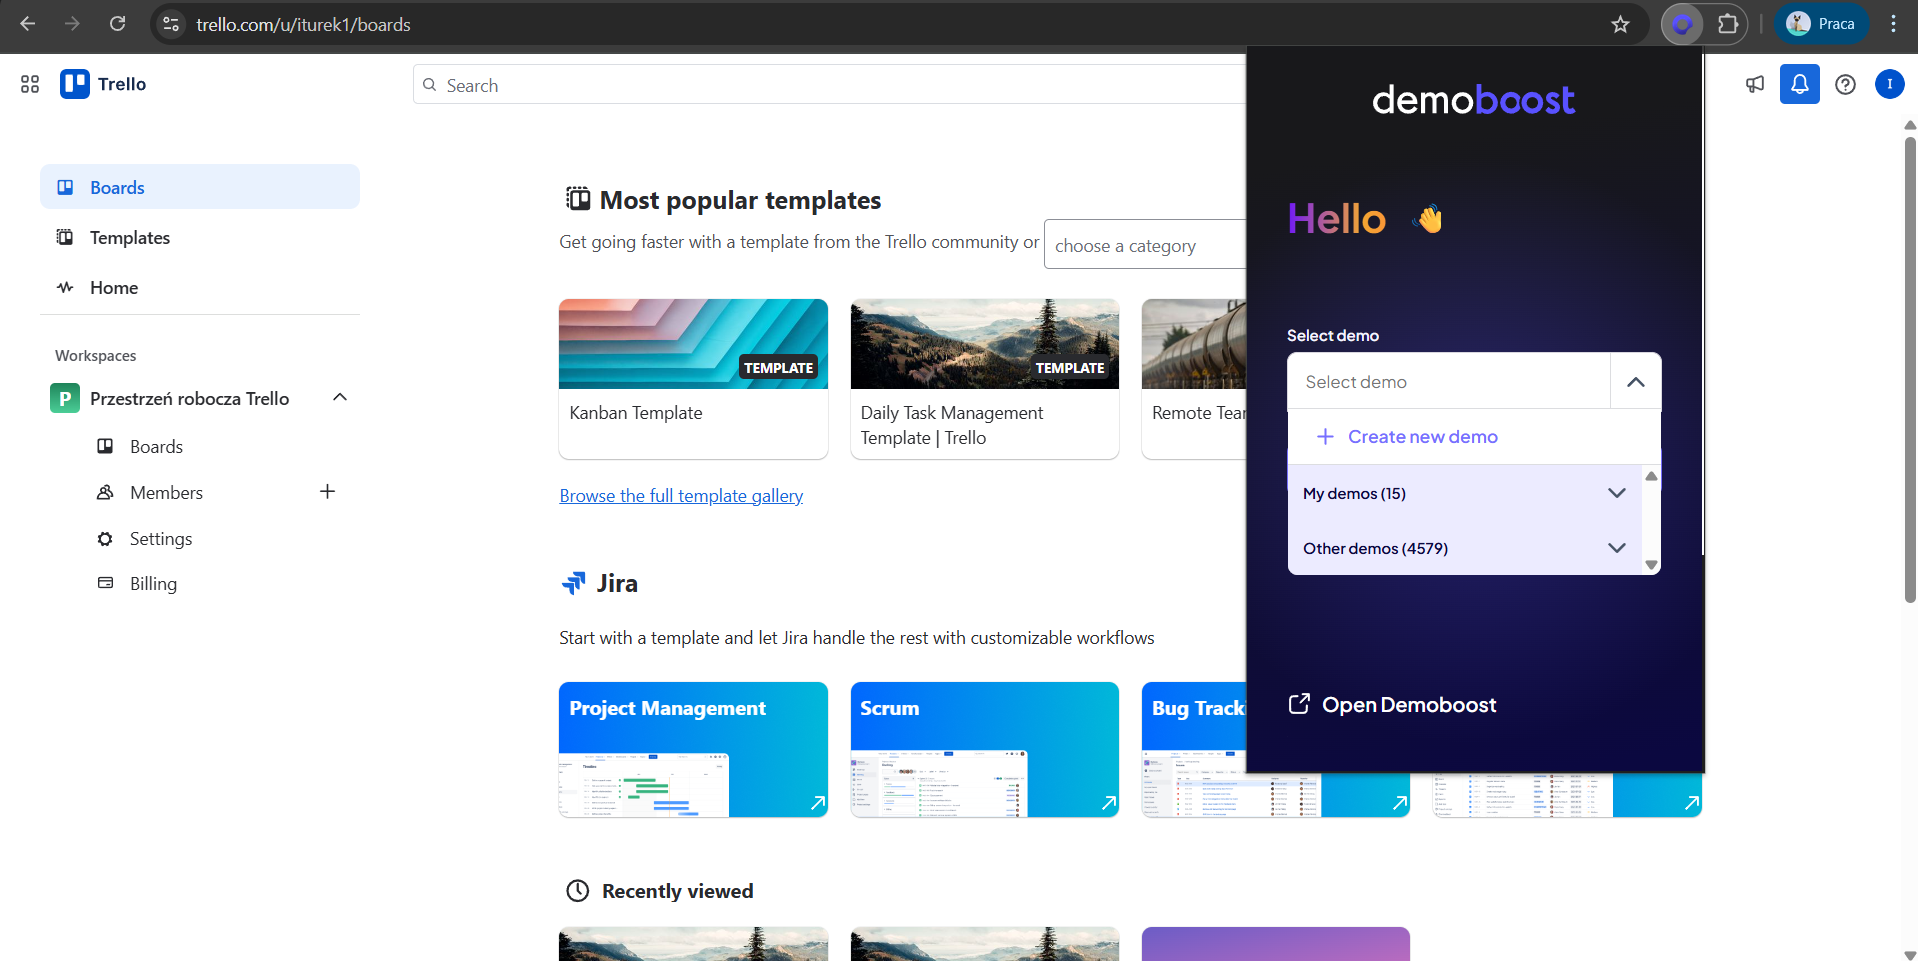This screenshot has width=1918, height=961.
Task: Click the browser back arrow
Action: (x=28, y=24)
